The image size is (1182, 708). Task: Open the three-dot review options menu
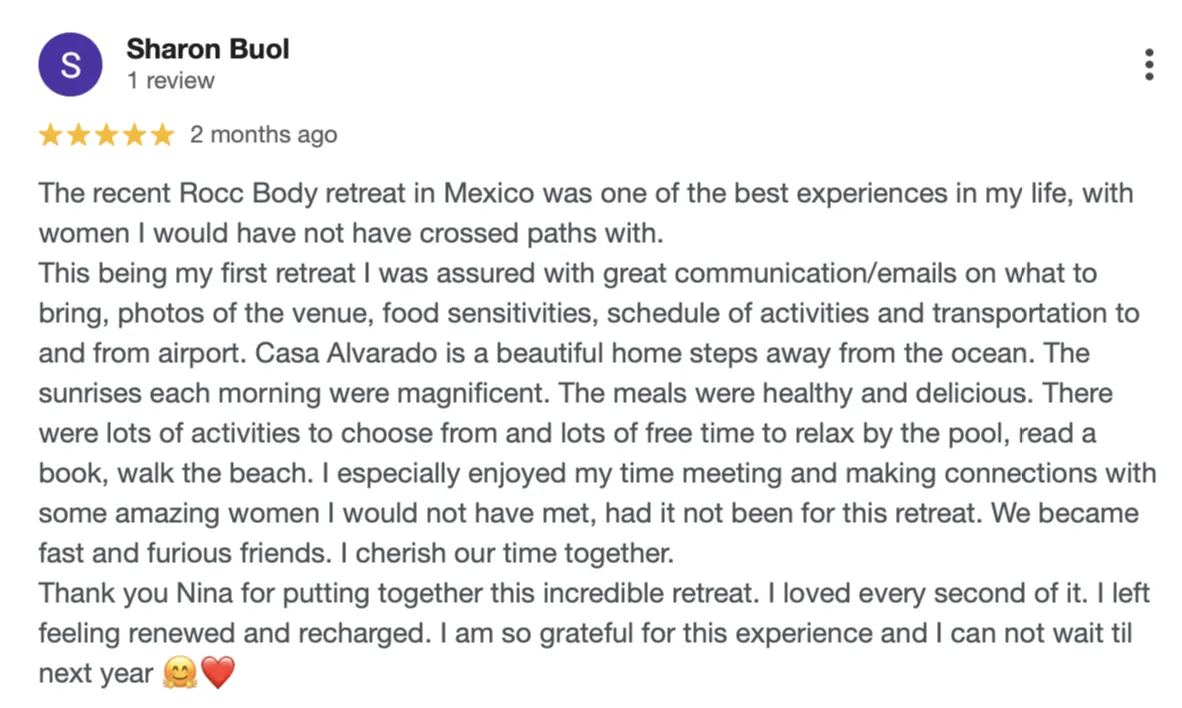pyautogui.click(x=1149, y=65)
